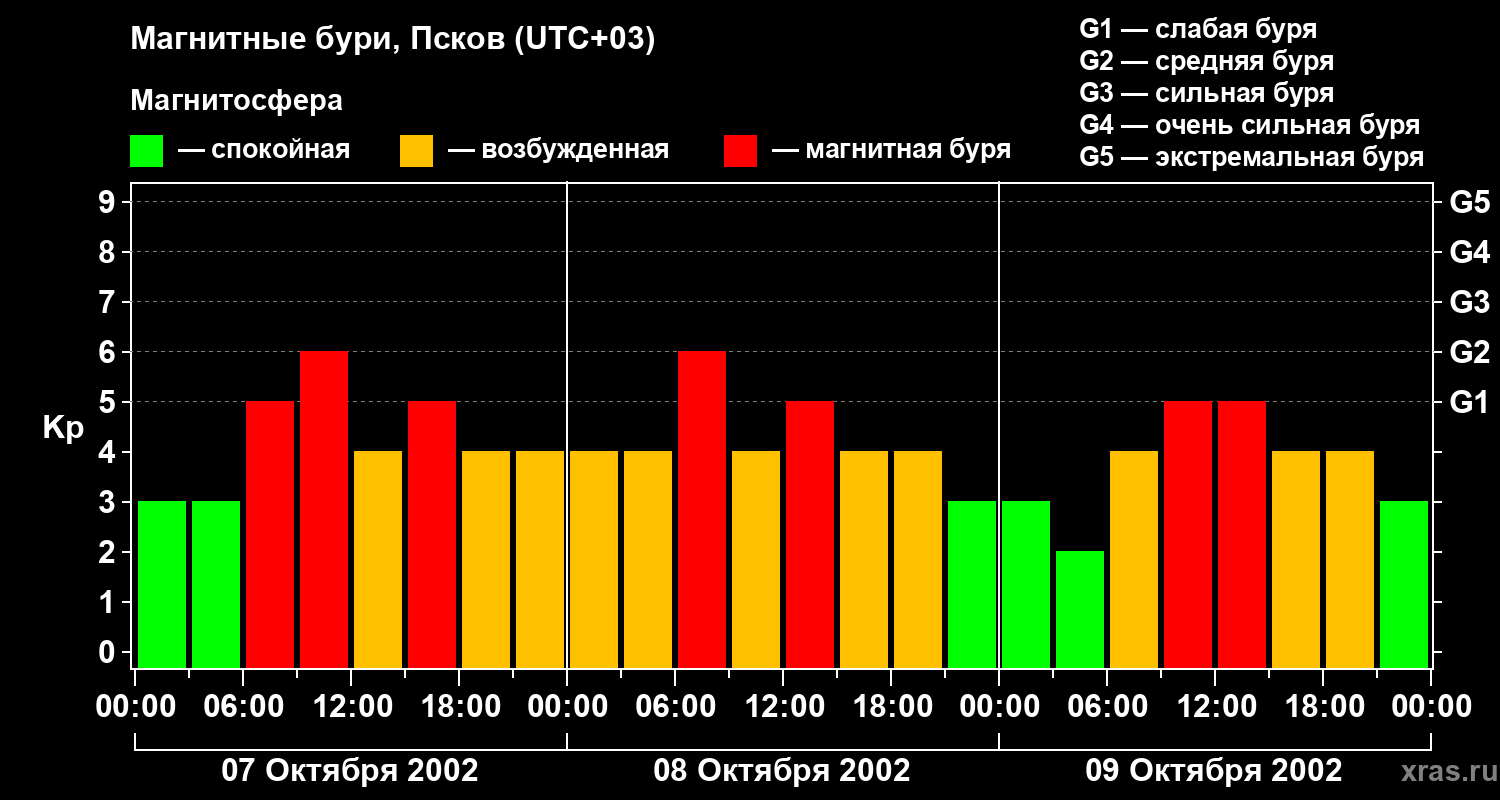Image resolution: width=1500 pixels, height=800 pixels.
Task: Click the 'G3' label on the right axis
Action: [1469, 302]
